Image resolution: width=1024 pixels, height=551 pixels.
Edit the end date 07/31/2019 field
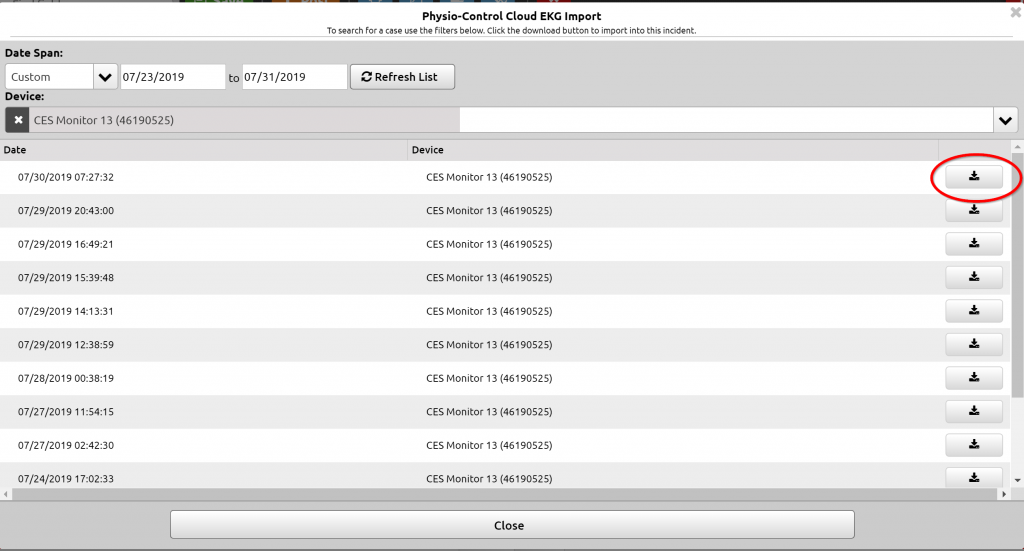(295, 77)
